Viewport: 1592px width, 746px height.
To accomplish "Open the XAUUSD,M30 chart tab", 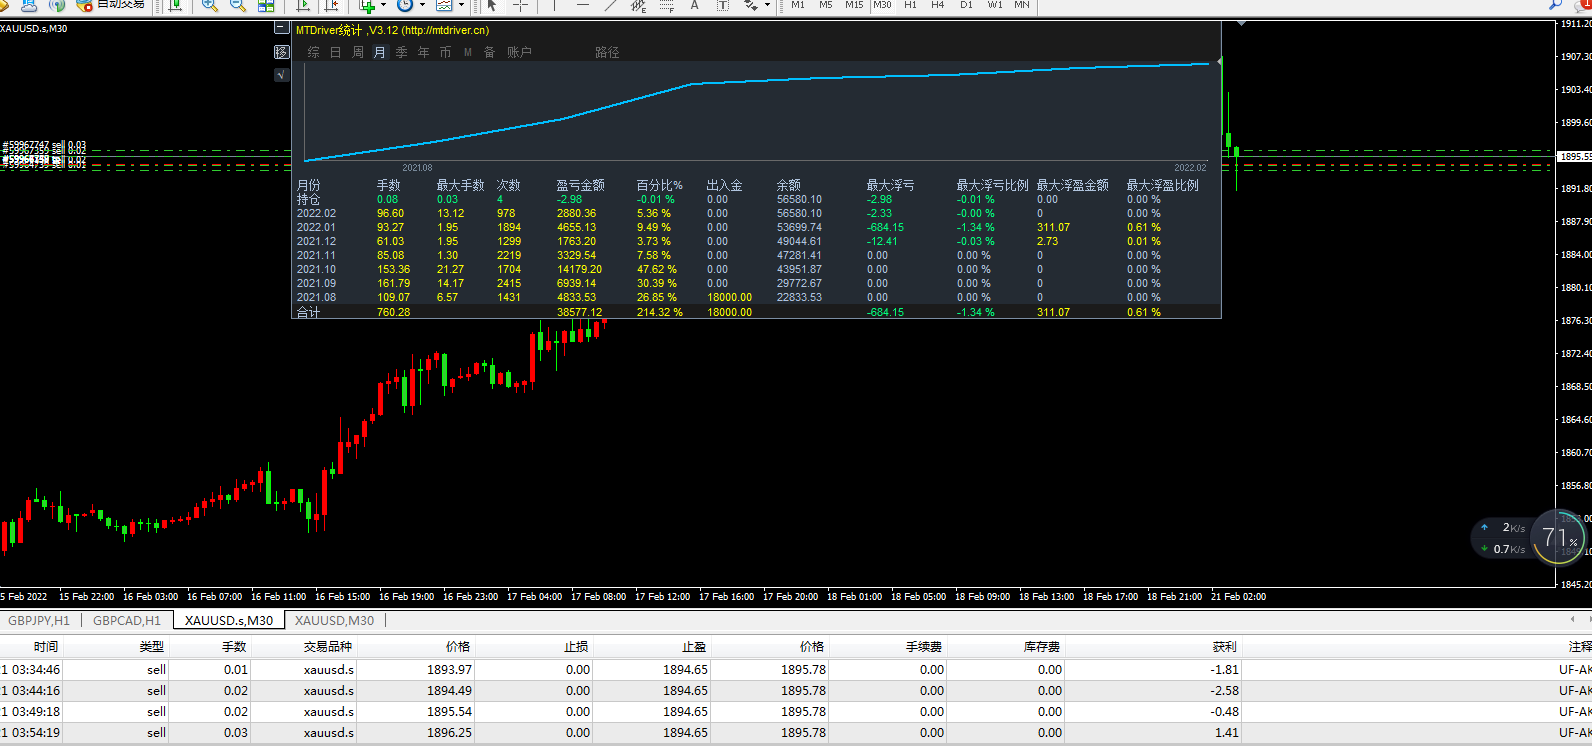I will [x=334, y=620].
